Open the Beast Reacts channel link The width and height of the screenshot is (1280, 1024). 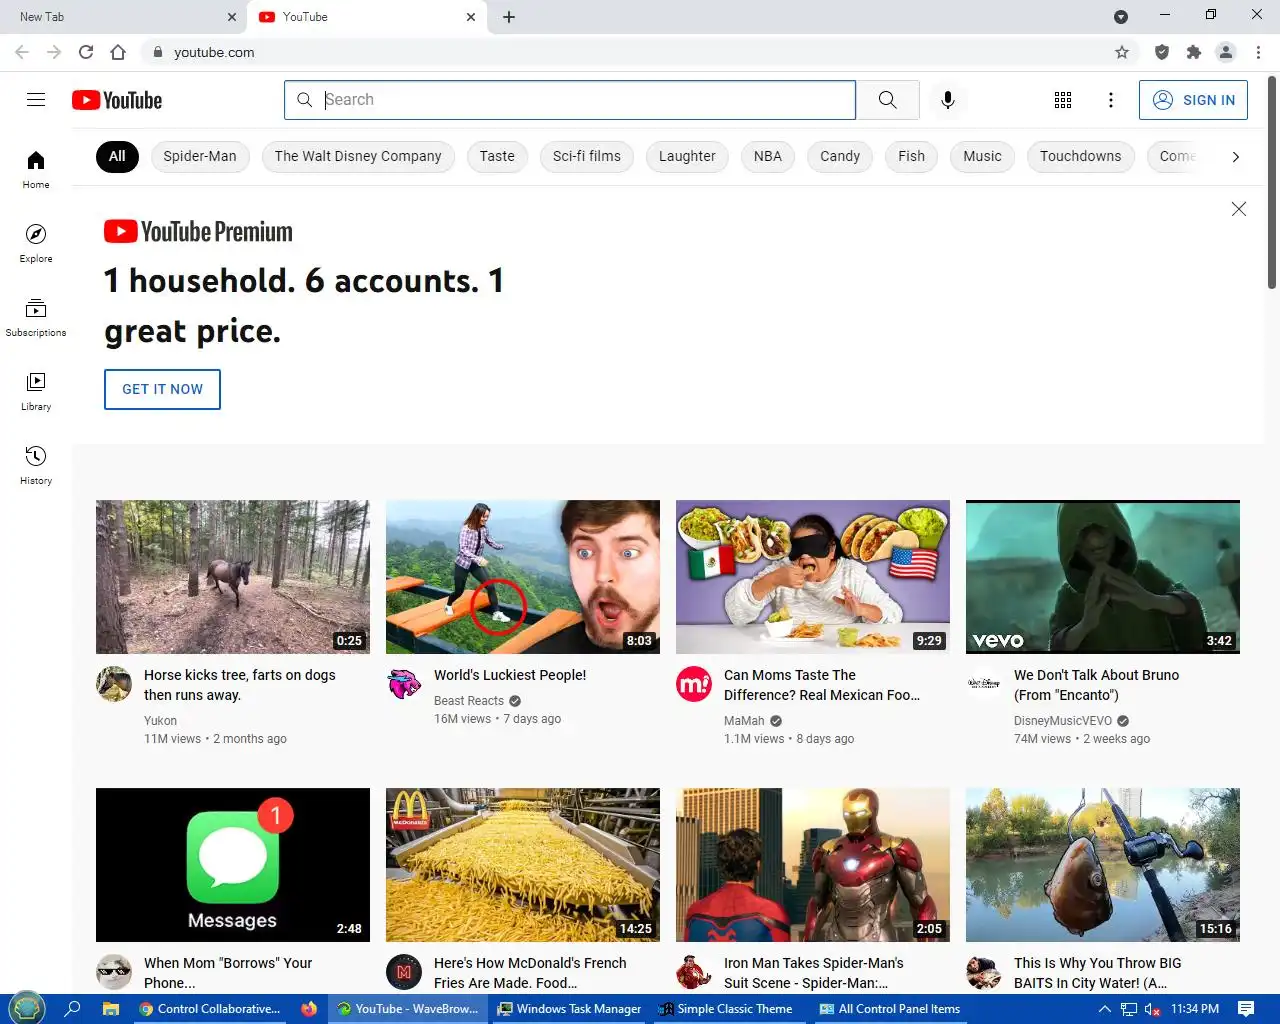pos(469,701)
